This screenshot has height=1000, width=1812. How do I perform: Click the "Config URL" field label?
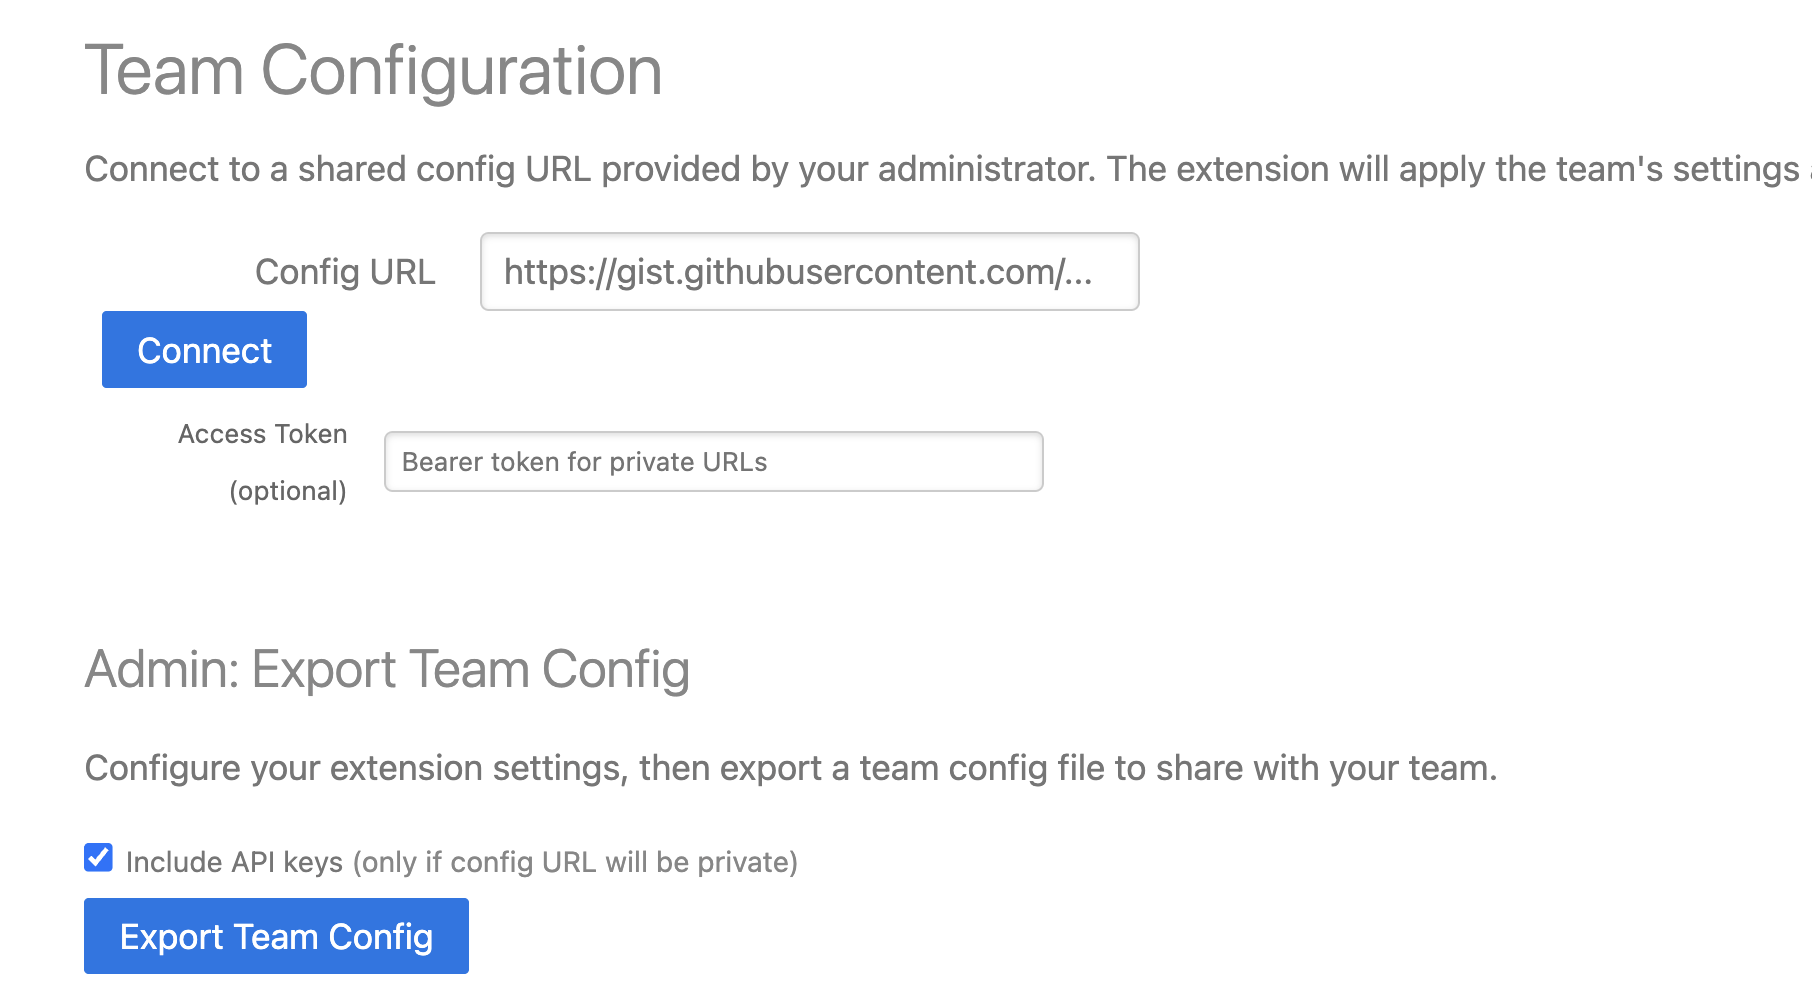click(x=345, y=272)
